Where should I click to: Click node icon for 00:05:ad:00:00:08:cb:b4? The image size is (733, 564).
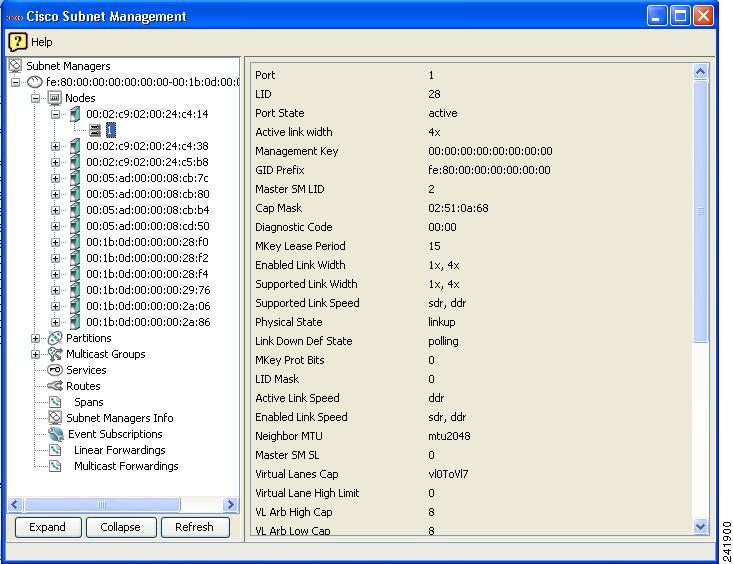[75, 210]
